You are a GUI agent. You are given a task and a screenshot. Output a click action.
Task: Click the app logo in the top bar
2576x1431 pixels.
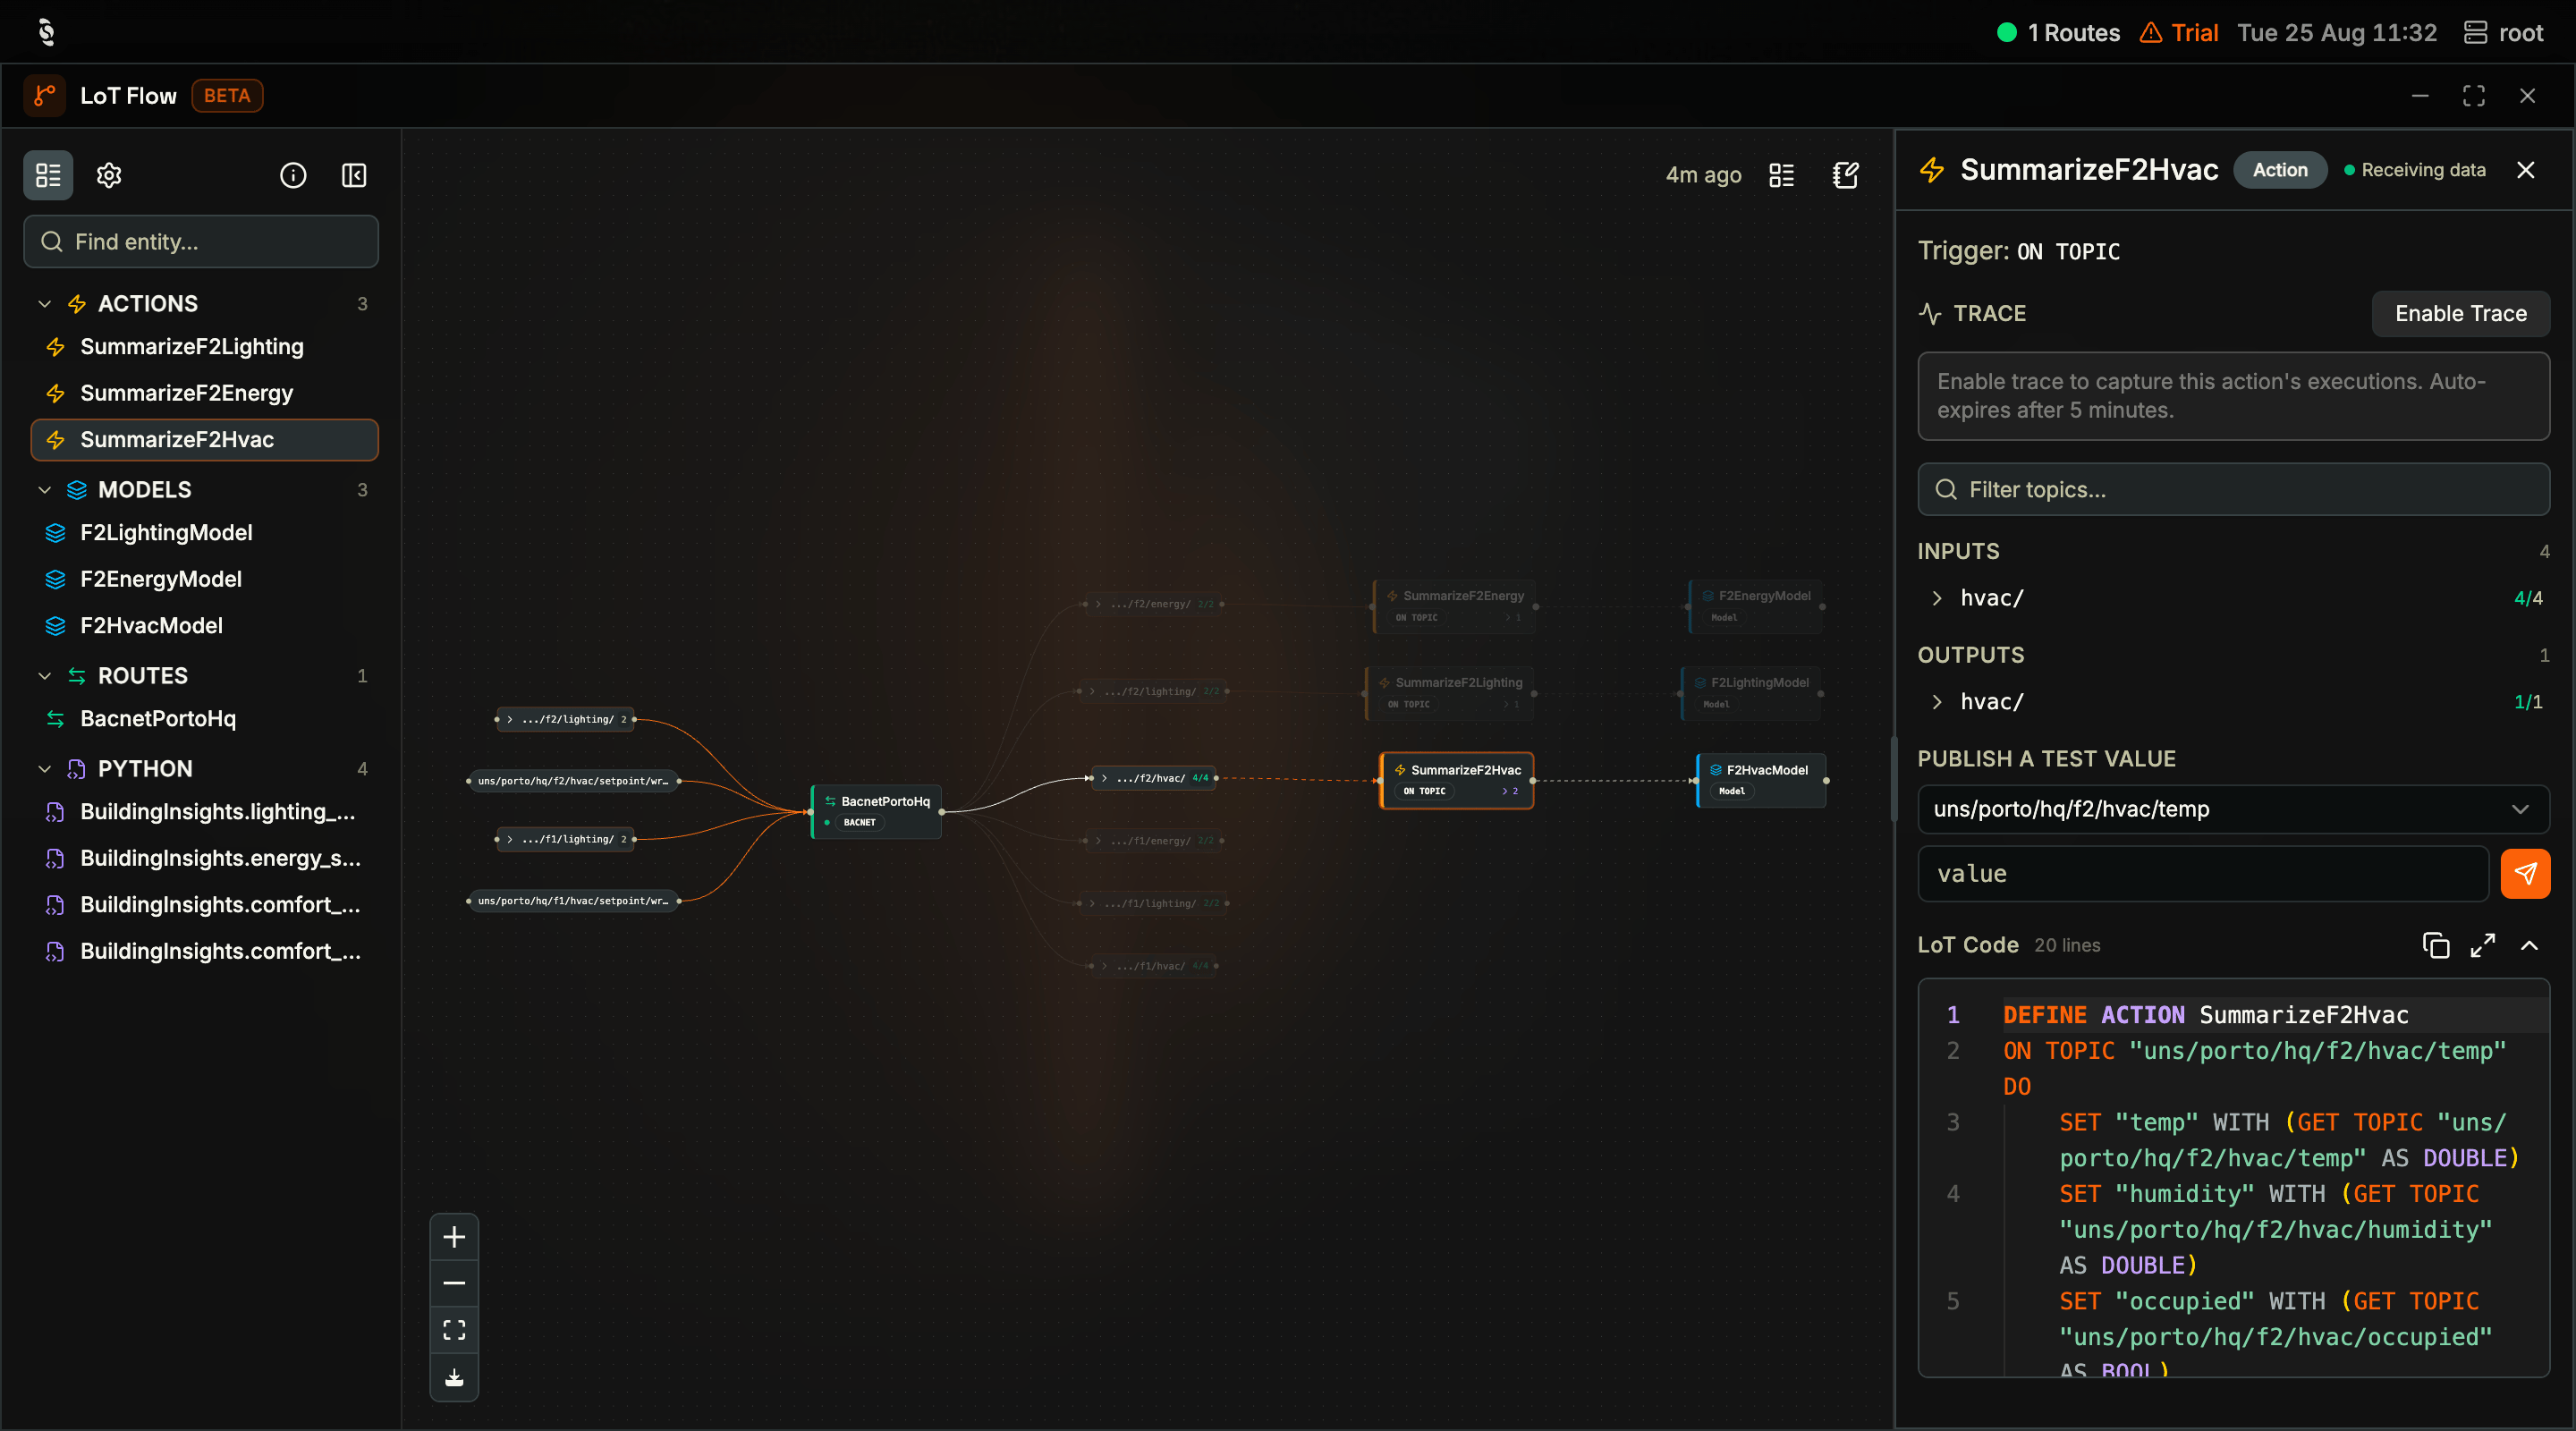pyautogui.click(x=46, y=32)
